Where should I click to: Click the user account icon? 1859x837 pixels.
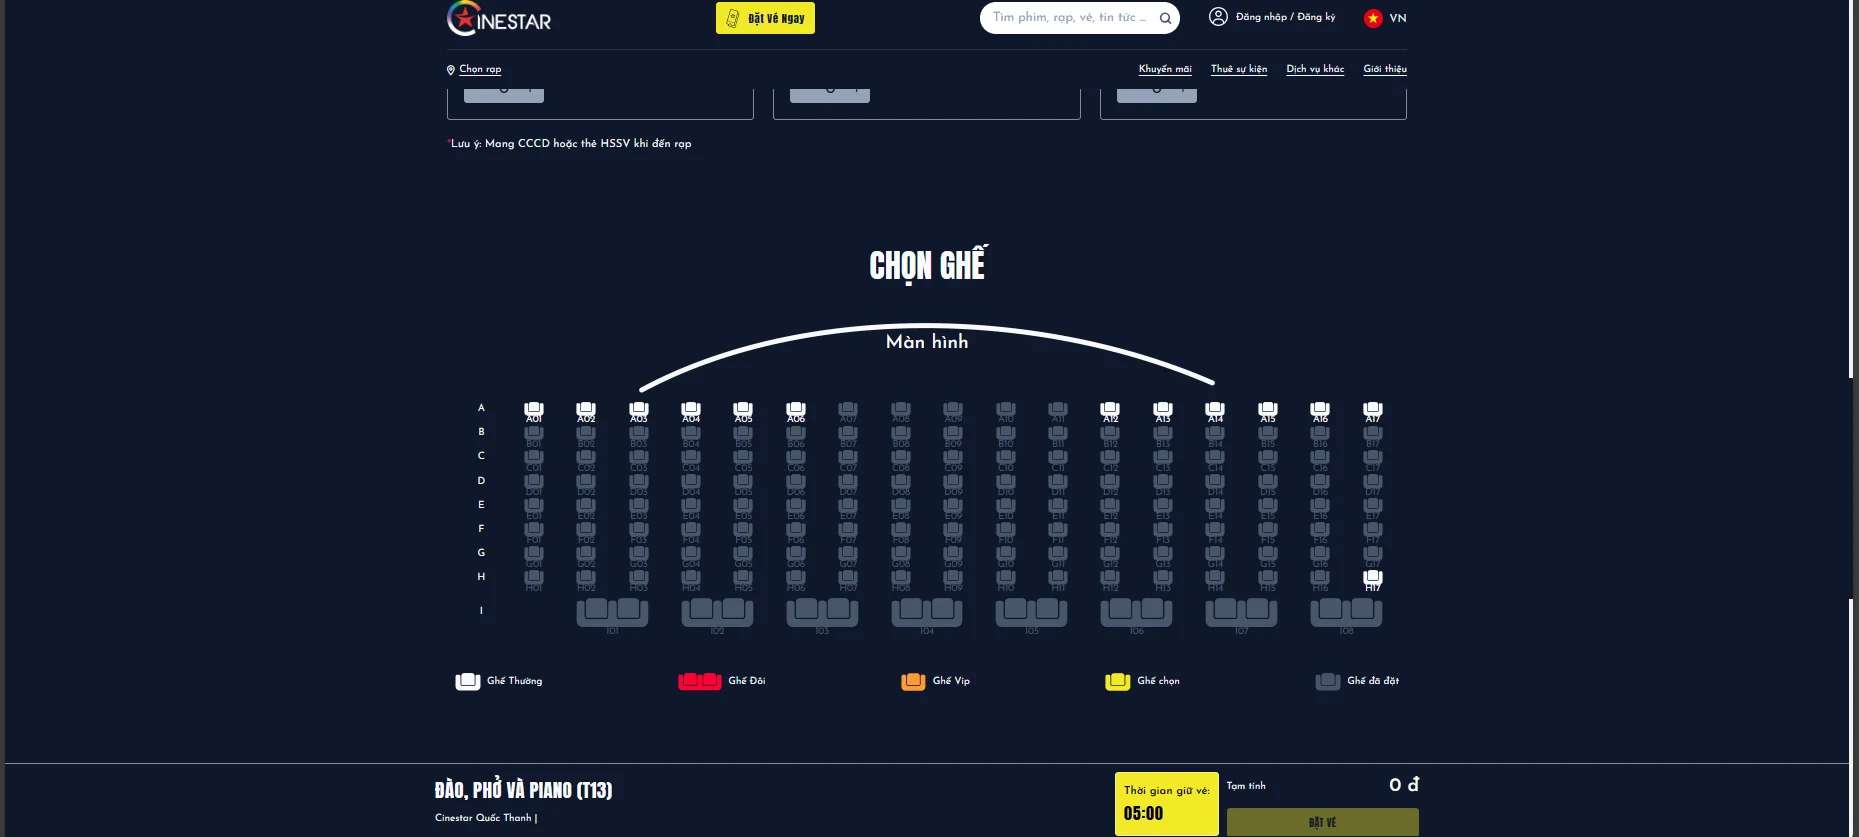1218,17
